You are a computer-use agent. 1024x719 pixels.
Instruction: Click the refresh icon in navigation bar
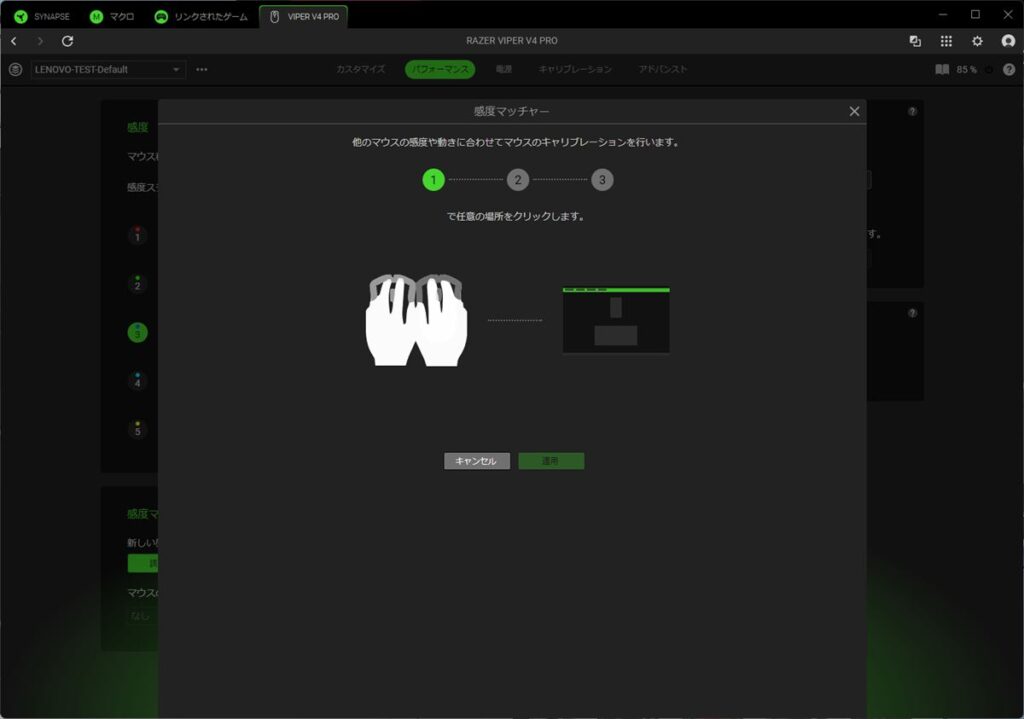click(67, 41)
